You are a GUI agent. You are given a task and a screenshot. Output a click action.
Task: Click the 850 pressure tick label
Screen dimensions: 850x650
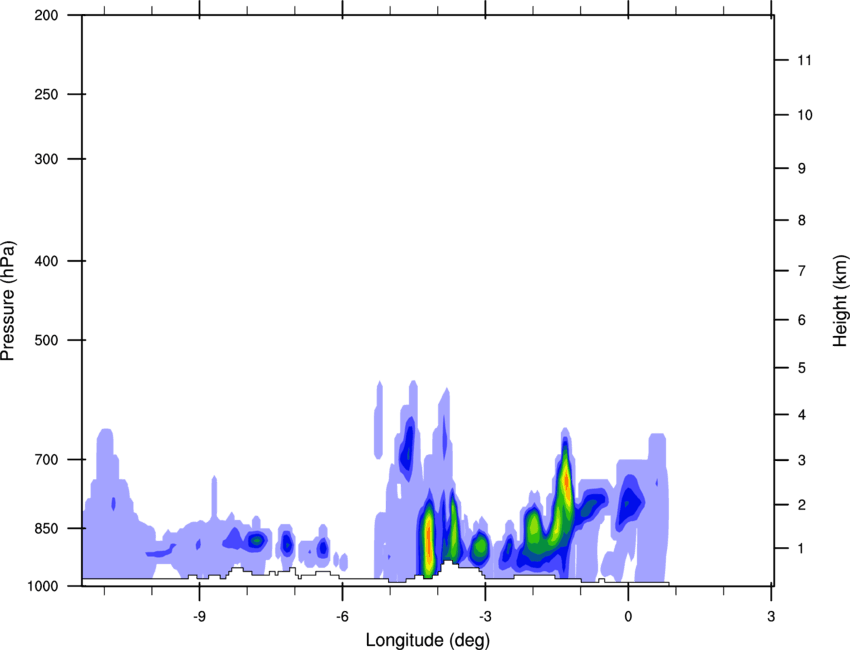tap(46, 528)
